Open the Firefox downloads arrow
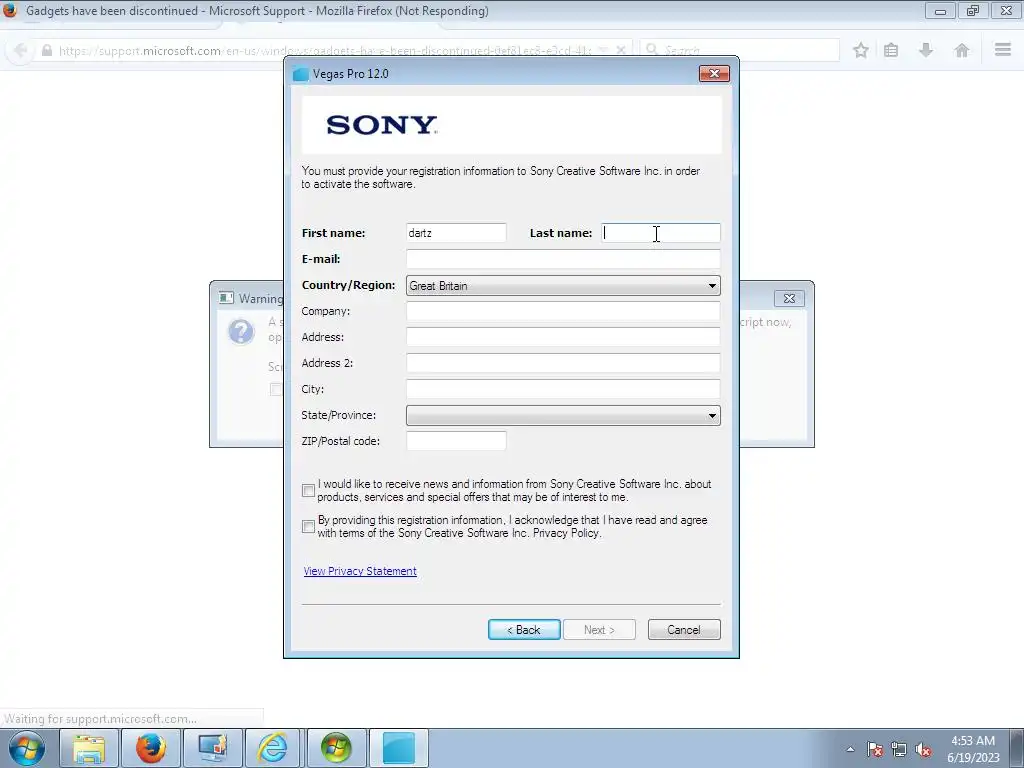1024x768 pixels. (925, 50)
